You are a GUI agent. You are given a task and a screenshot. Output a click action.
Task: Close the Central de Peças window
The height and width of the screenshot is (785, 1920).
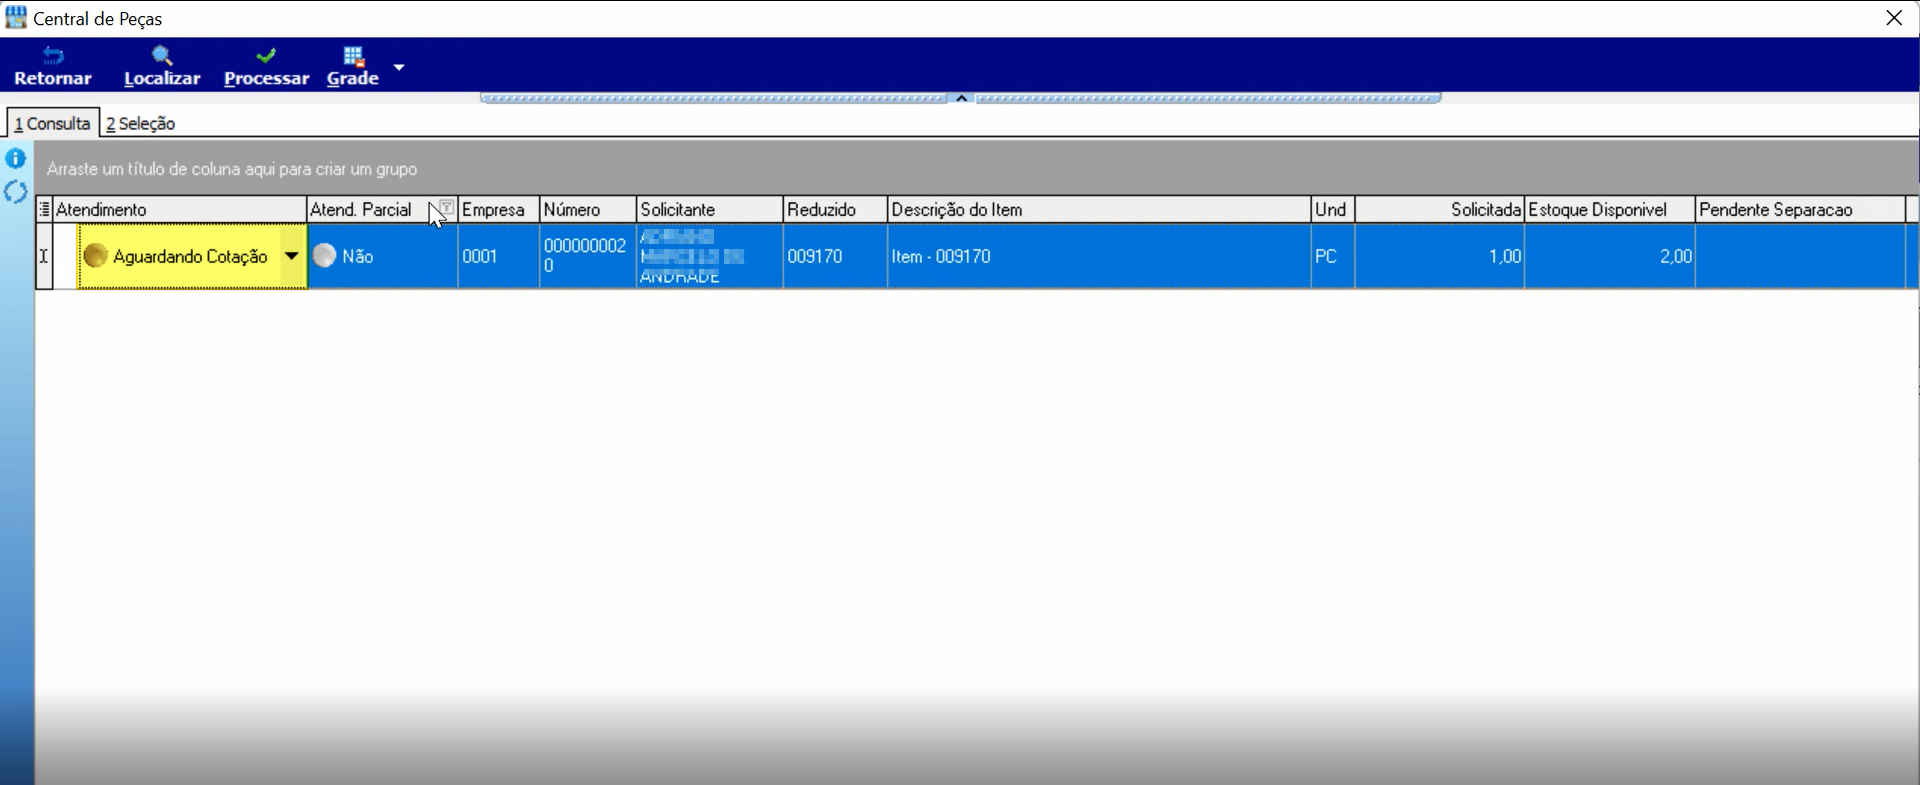[x=1894, y=18]
